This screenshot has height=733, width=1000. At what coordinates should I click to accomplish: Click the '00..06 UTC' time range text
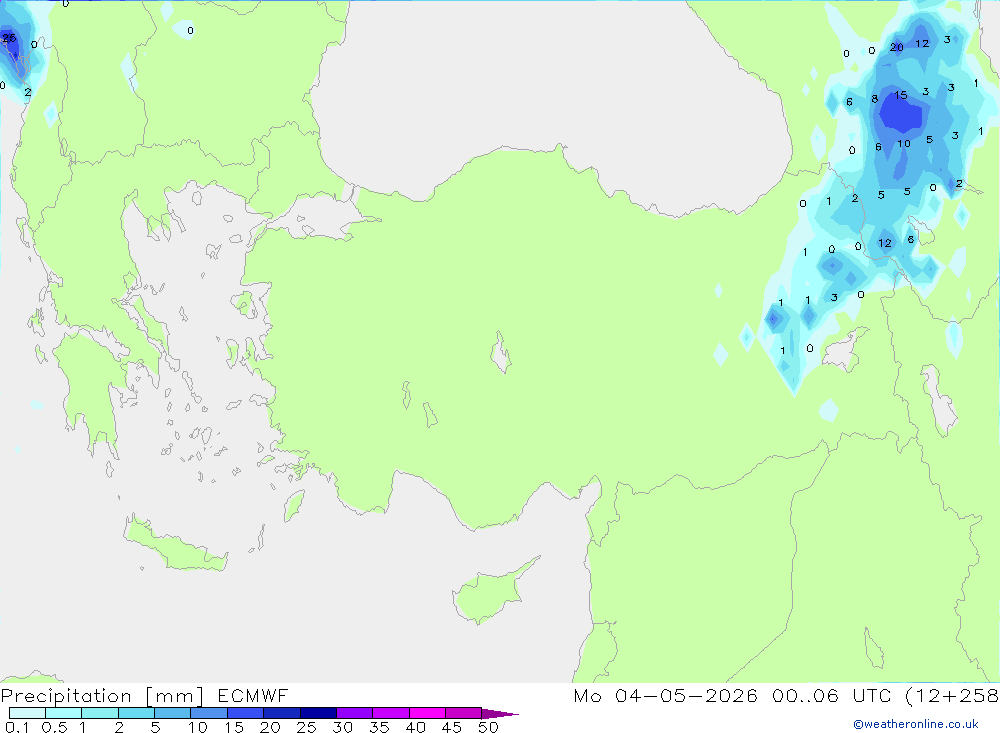(832, 696)
